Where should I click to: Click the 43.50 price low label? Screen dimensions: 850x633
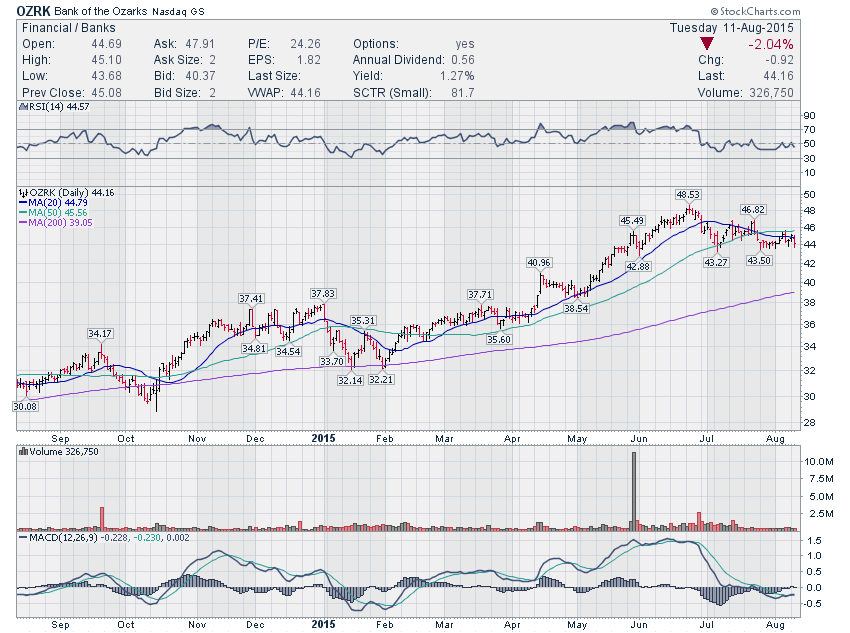coord(759,261)
